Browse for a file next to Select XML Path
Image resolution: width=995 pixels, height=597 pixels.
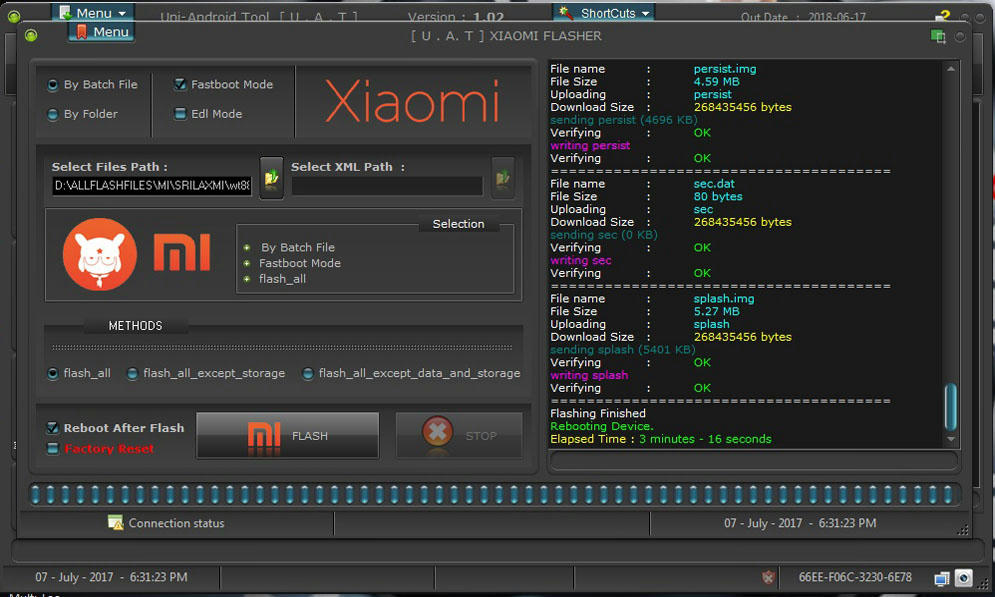pyautogui.click(x=503, y=178)
